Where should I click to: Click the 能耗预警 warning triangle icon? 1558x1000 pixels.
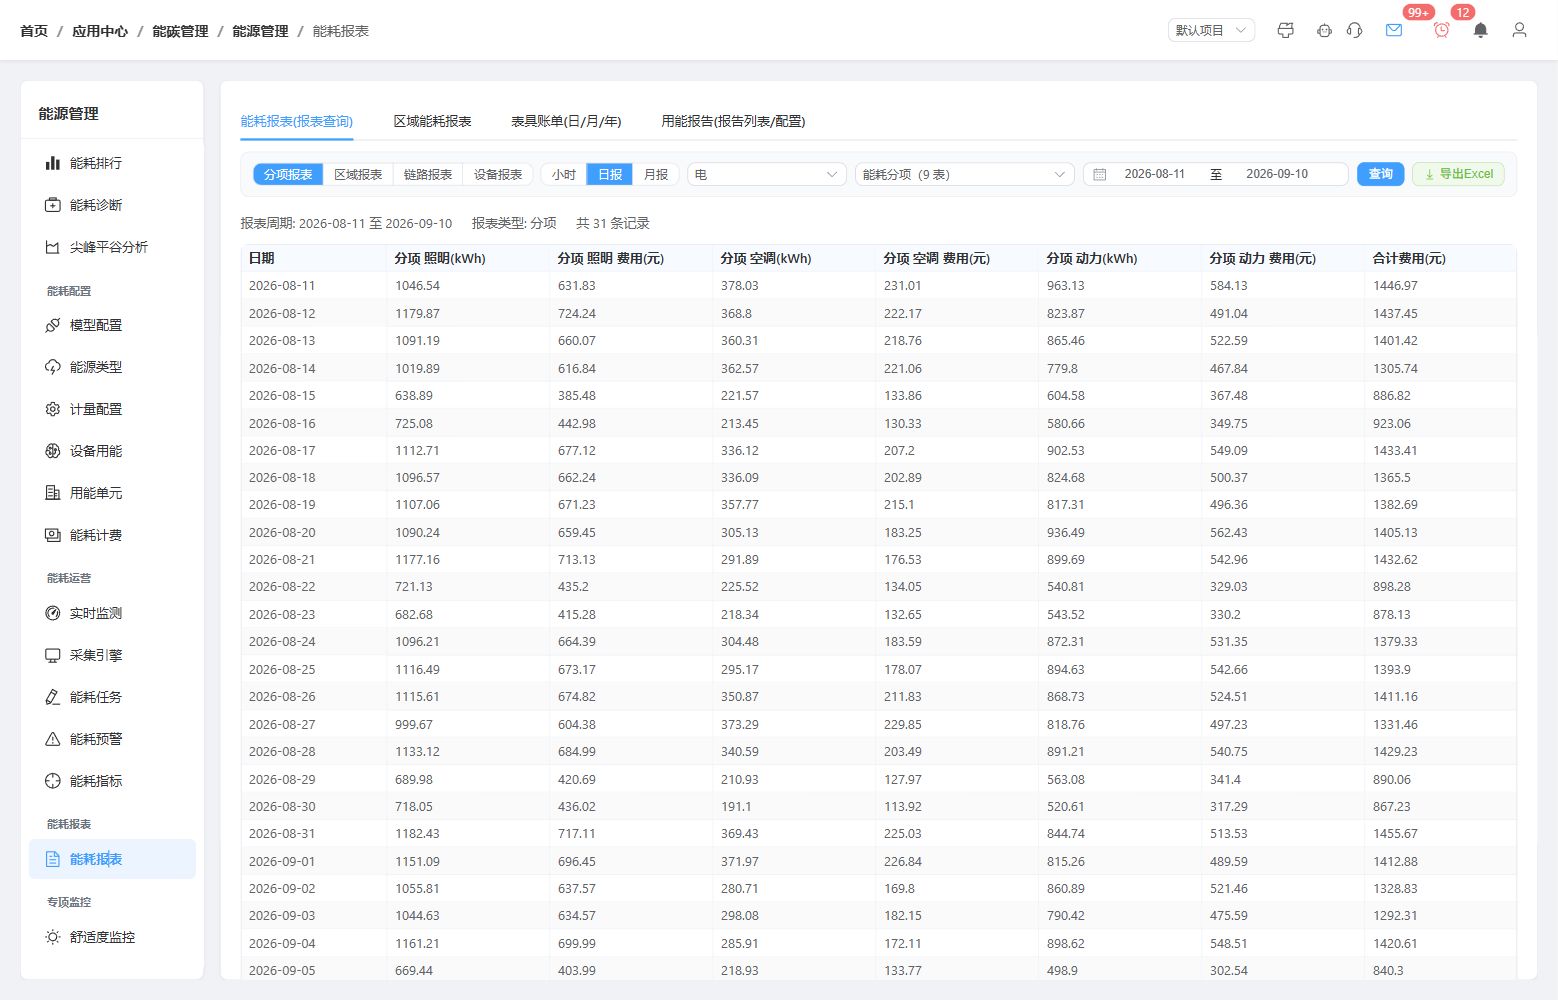[x=53, y=739]
